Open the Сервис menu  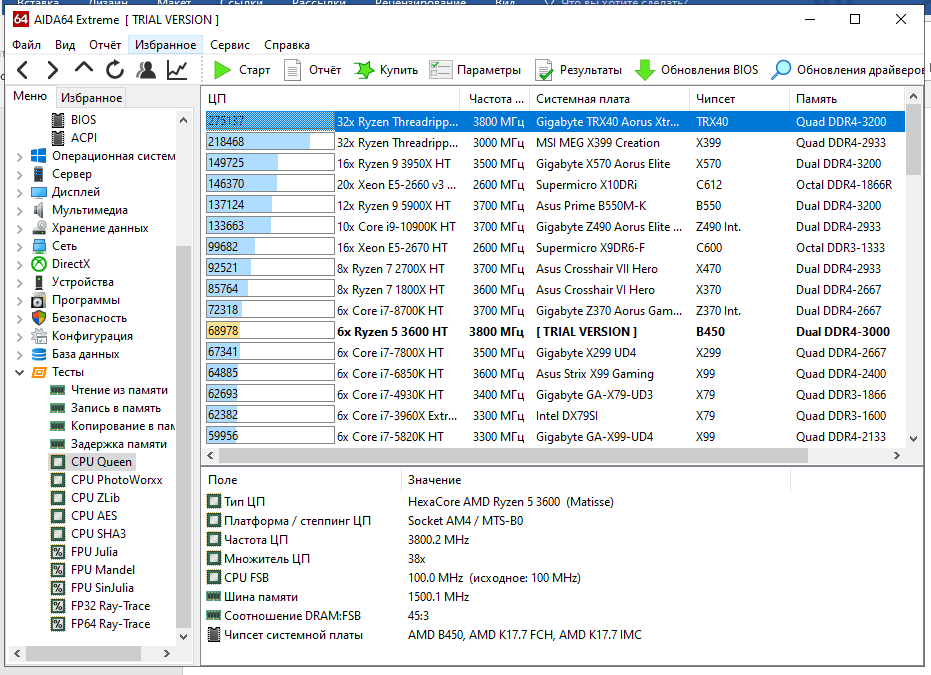tap(230, 45)
